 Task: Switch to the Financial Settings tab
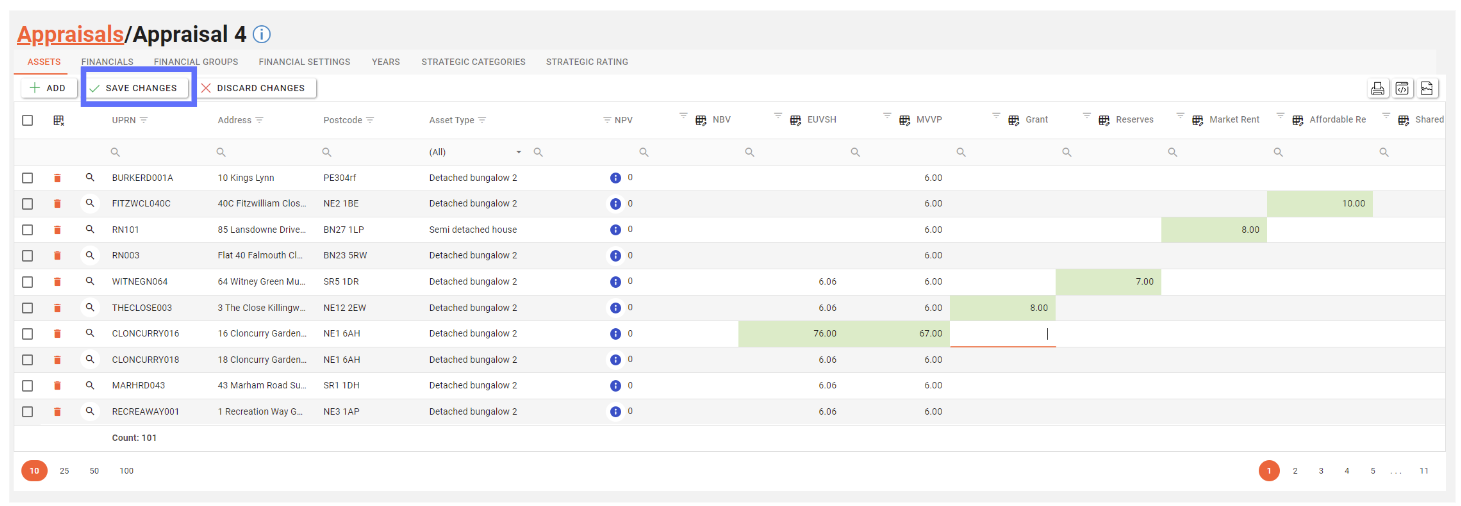click(x=304, y=62)
